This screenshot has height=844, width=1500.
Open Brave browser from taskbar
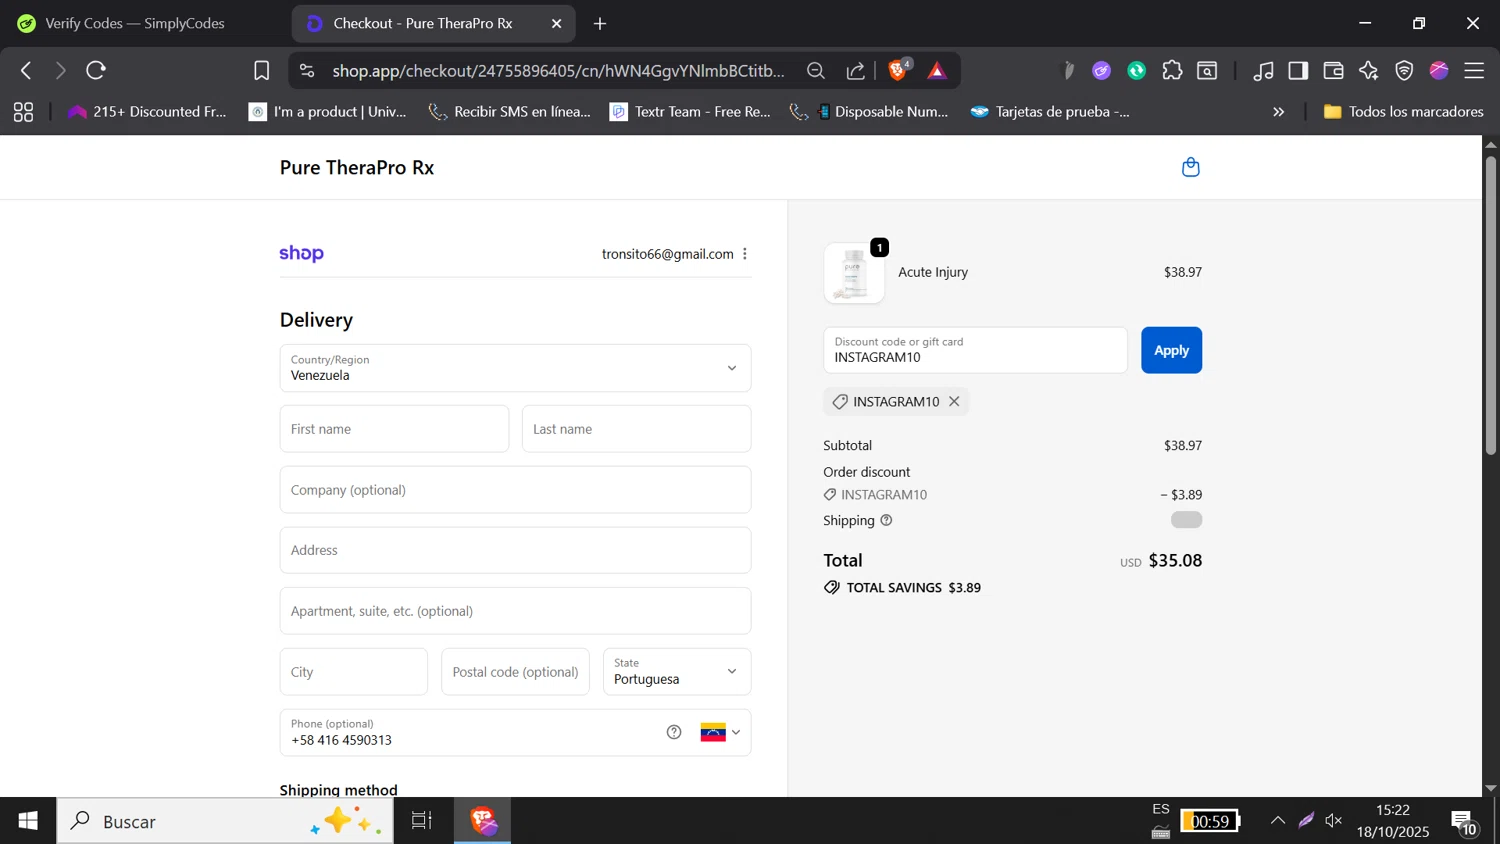pos(484,821)
